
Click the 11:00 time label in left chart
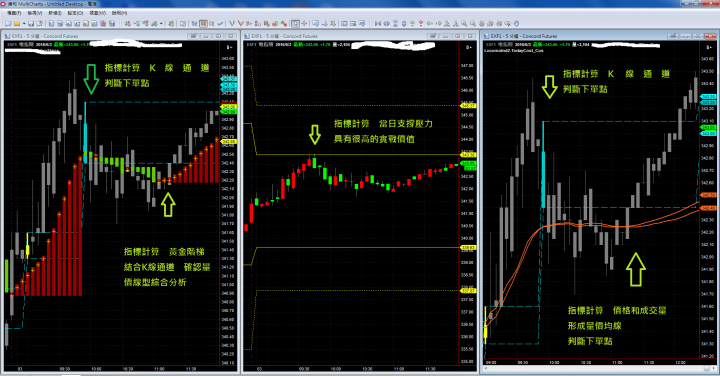pyautogui.click(x=159, y=369)
